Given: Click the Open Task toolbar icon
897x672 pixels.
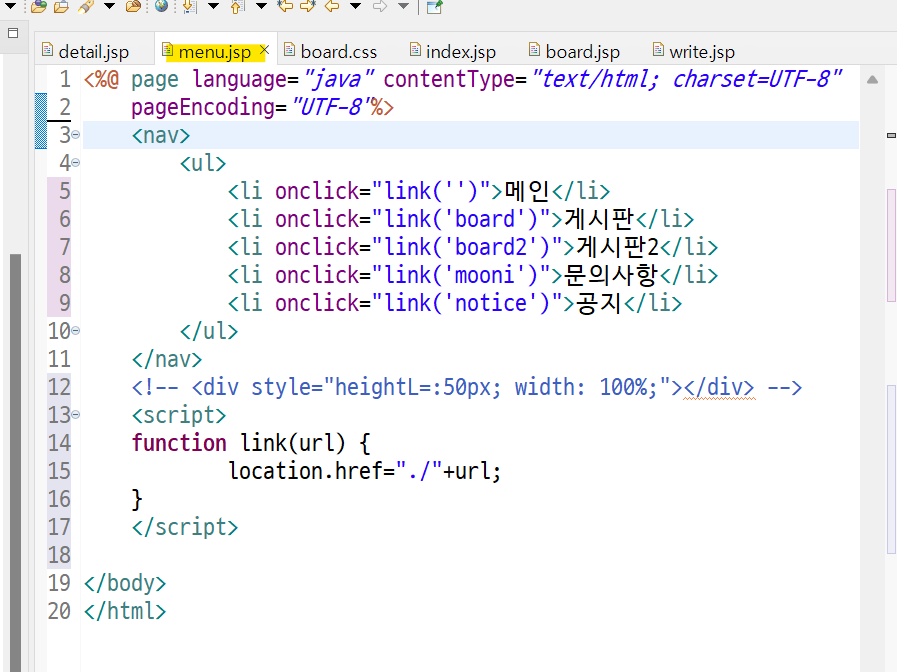Looking at the screenshot, I should [61, 6].
